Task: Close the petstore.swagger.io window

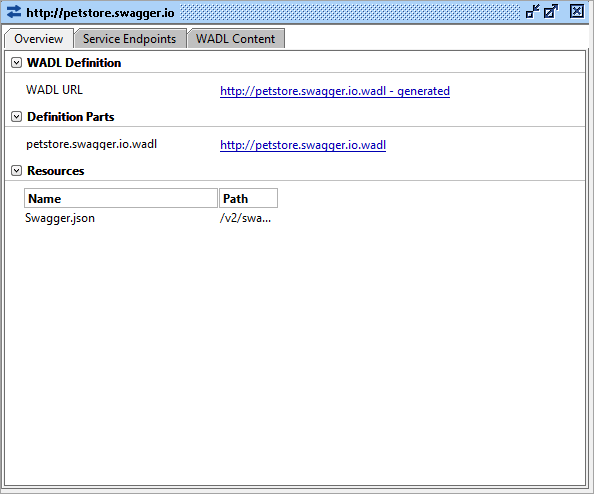Action: (577, 11)
